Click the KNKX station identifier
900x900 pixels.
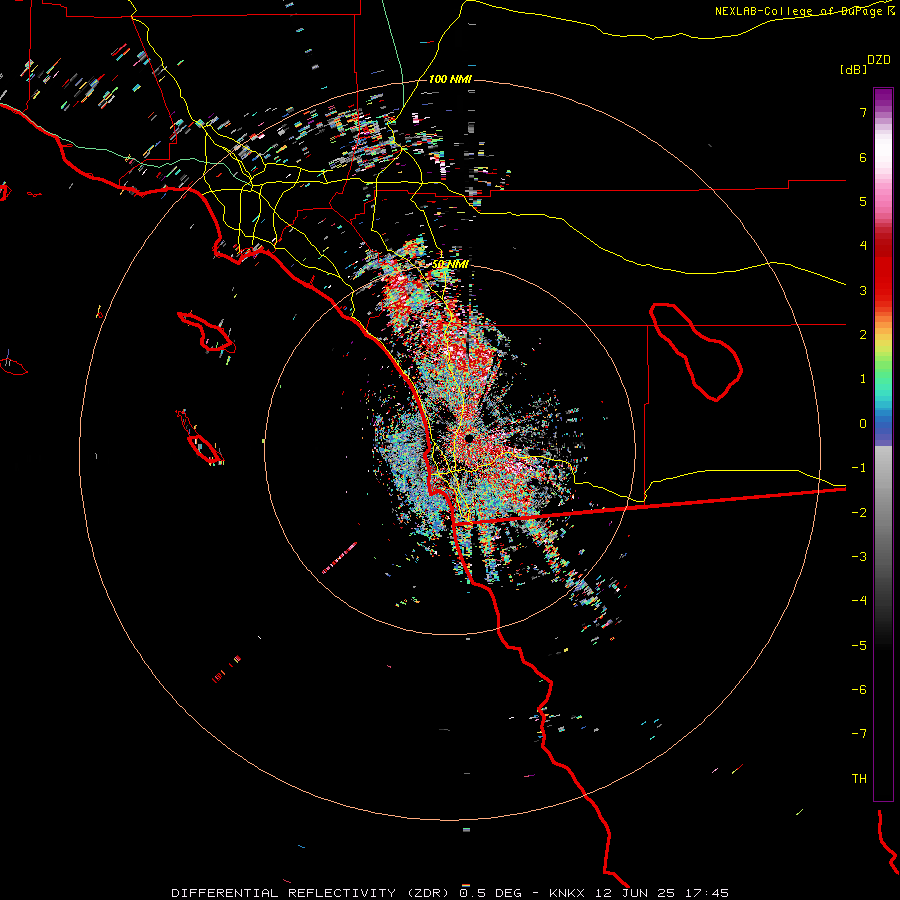tap(567, 893)
